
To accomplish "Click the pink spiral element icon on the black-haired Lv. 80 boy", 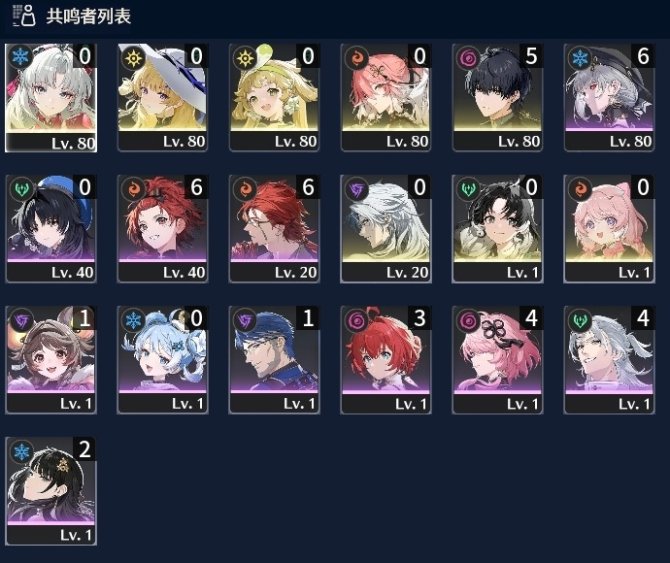I will click(468, 58).
